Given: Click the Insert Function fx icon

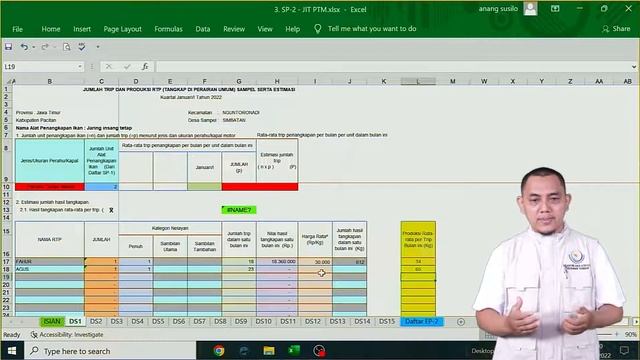Looking at the screenshot, I should tap(145, 67).
